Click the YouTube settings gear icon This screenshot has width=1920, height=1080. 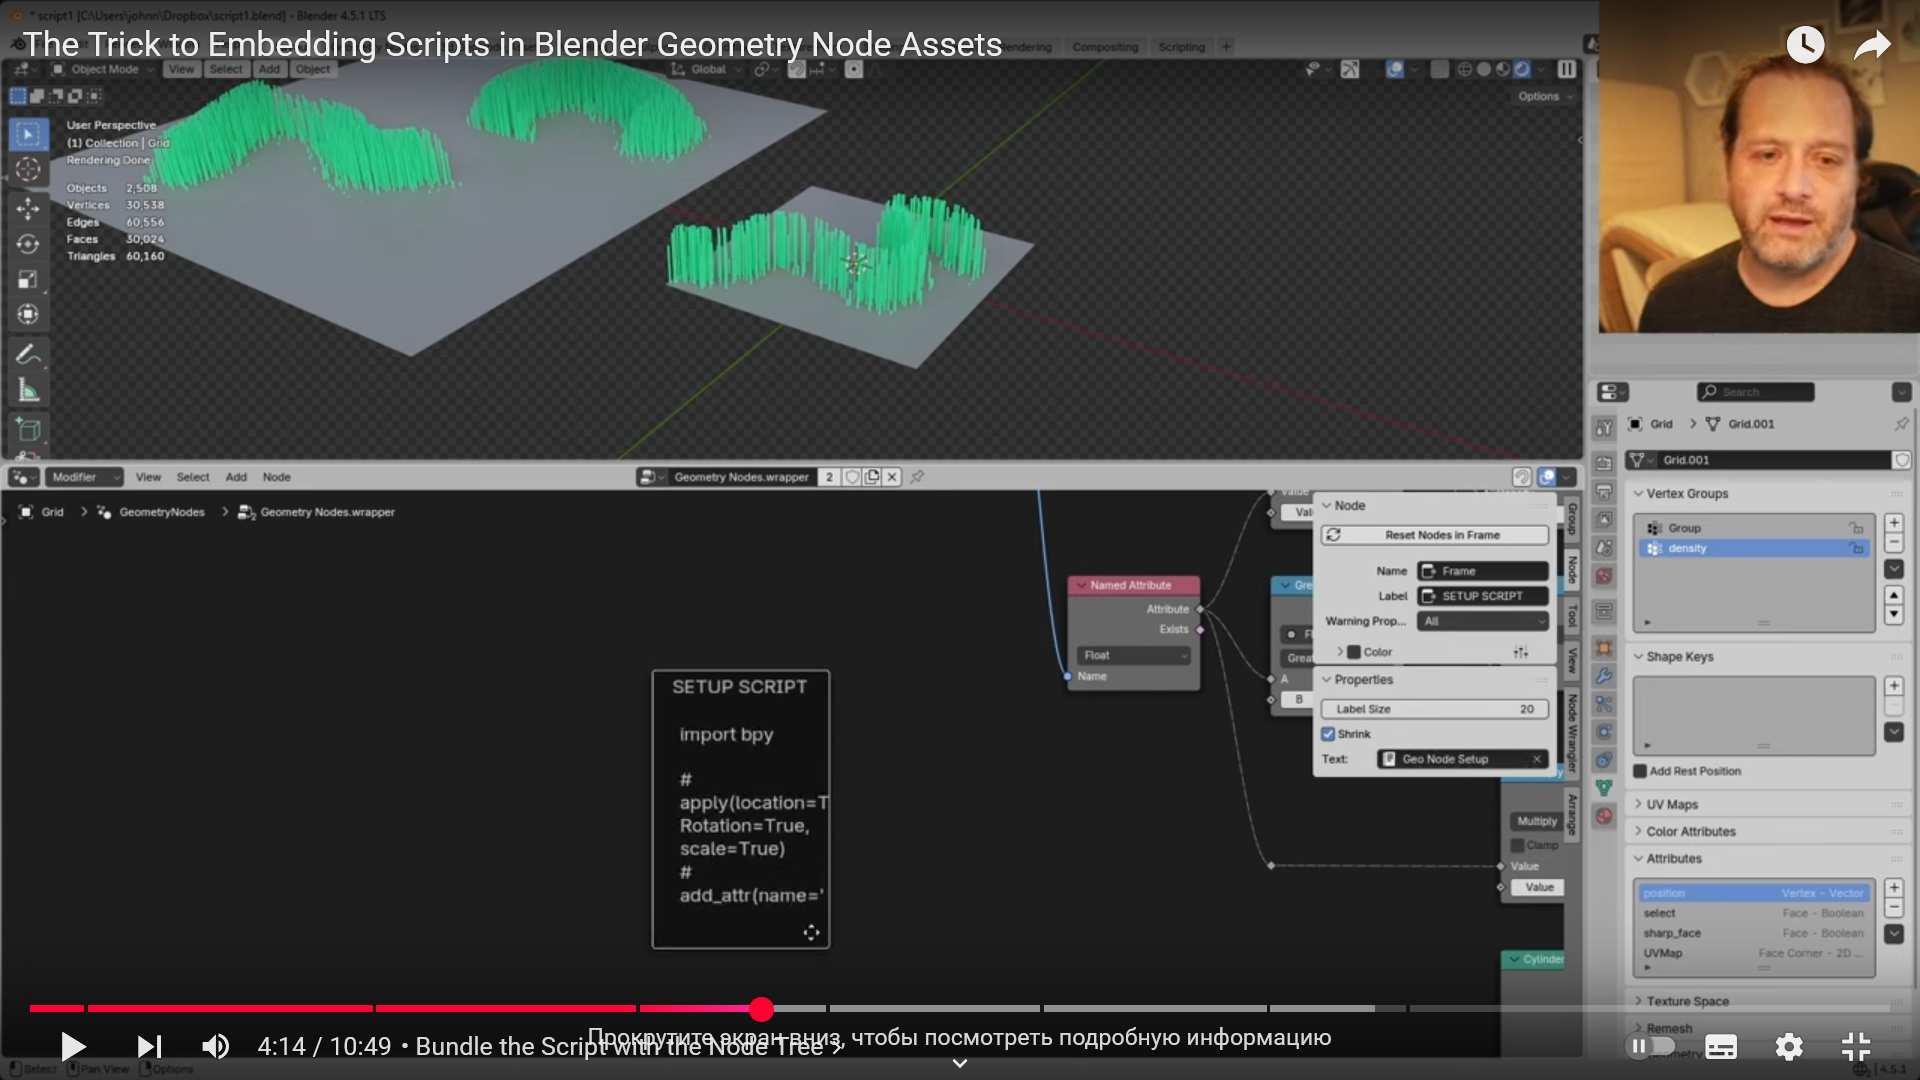(1788, 1047)
